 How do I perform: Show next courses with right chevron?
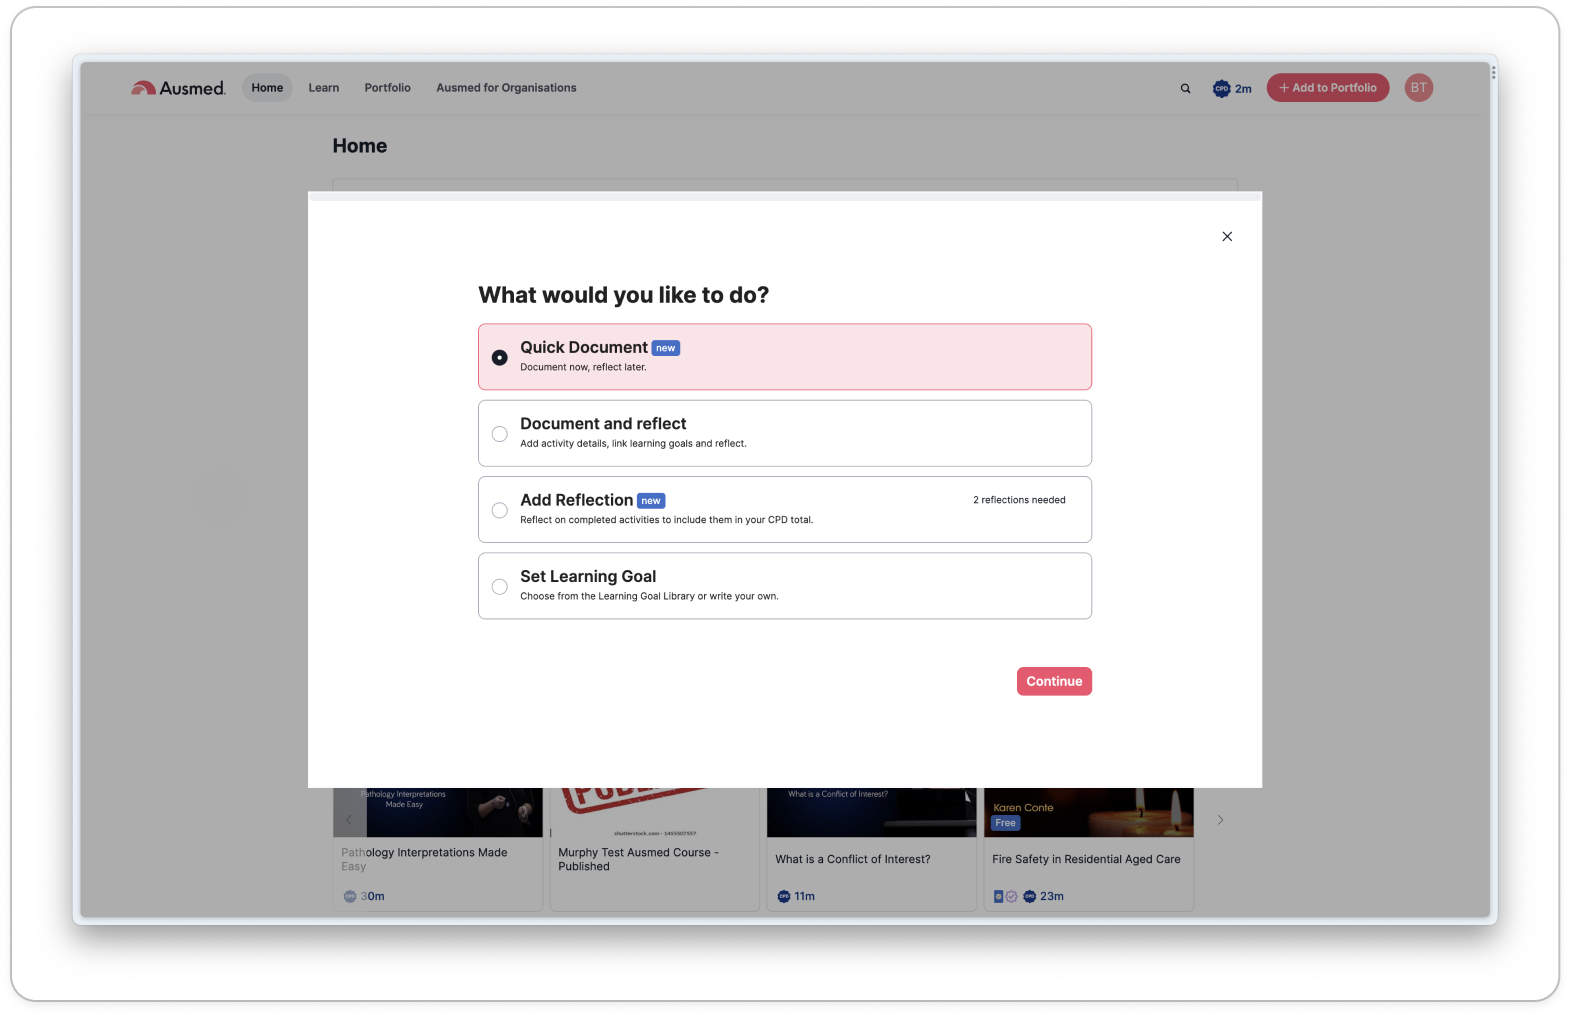[x=1220, y=820]
